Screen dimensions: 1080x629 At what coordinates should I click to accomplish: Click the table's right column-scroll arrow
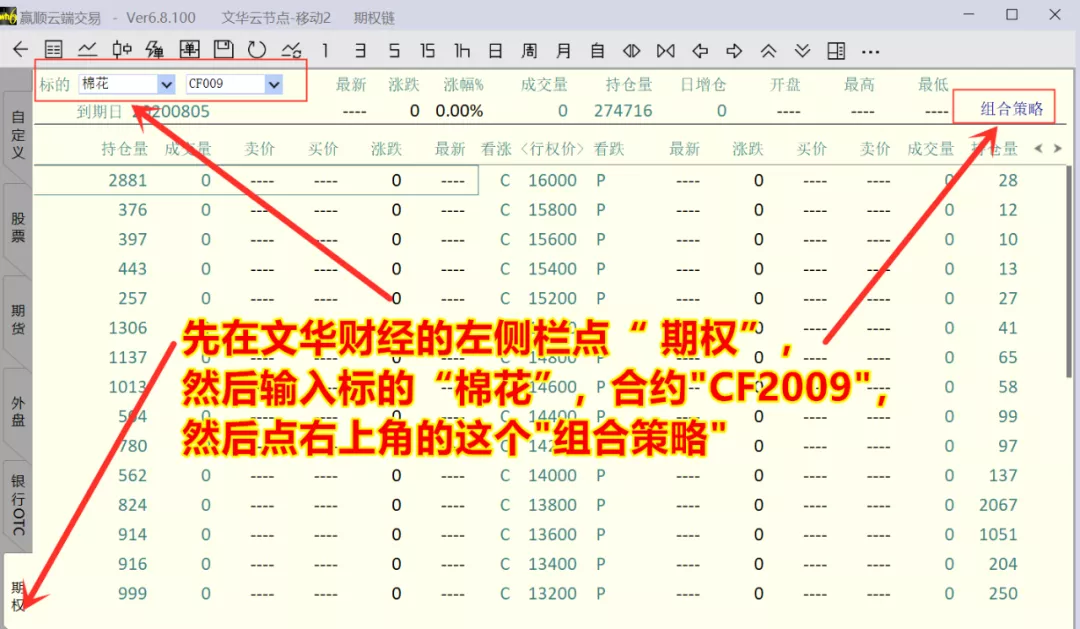(1057, 148)
